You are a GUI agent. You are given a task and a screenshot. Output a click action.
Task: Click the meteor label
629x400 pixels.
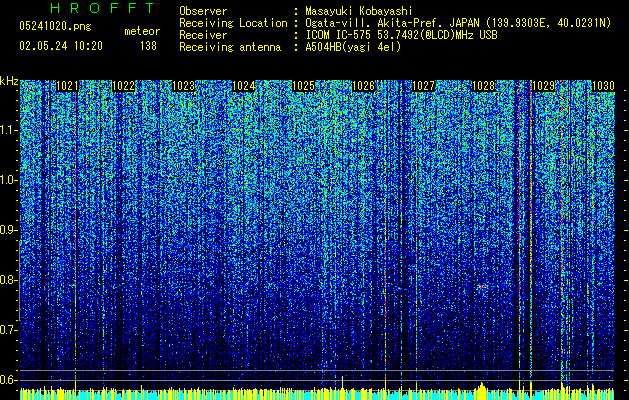tap(142, 31)
